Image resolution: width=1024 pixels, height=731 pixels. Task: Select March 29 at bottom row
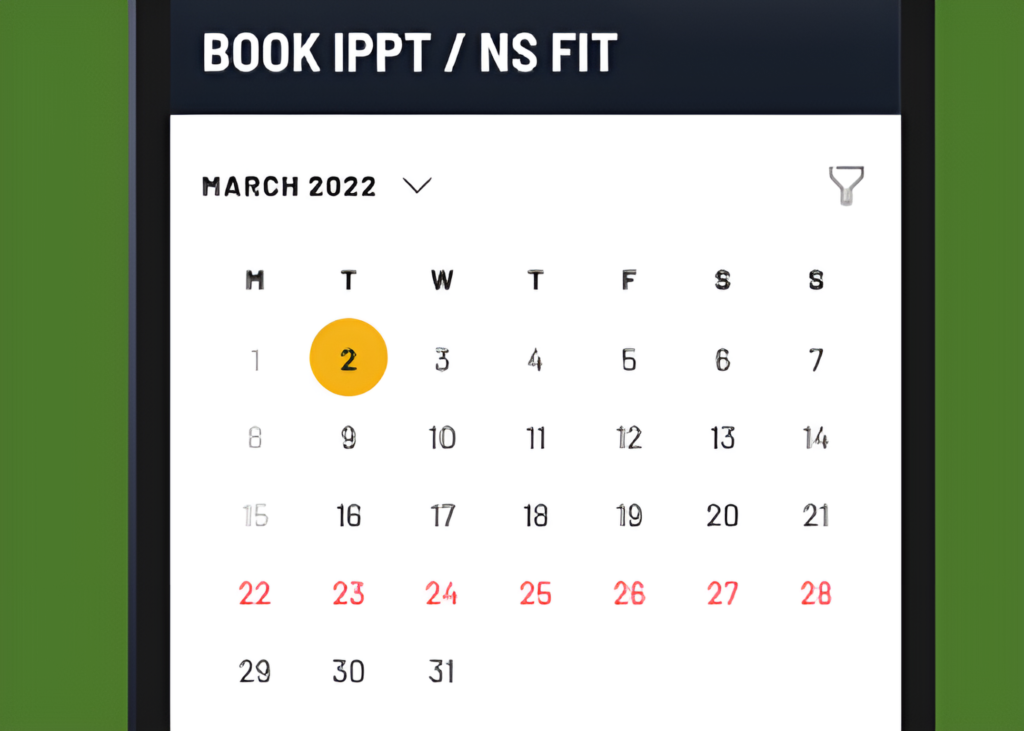click(255, 671)
